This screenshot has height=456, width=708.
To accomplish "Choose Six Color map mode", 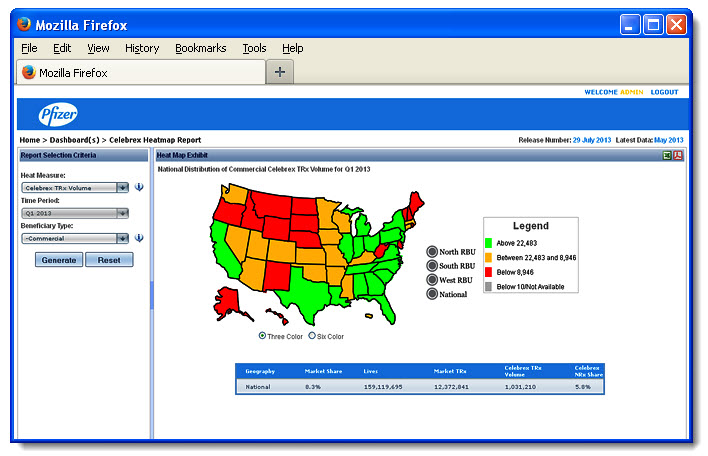I will (x=312, y=336).
